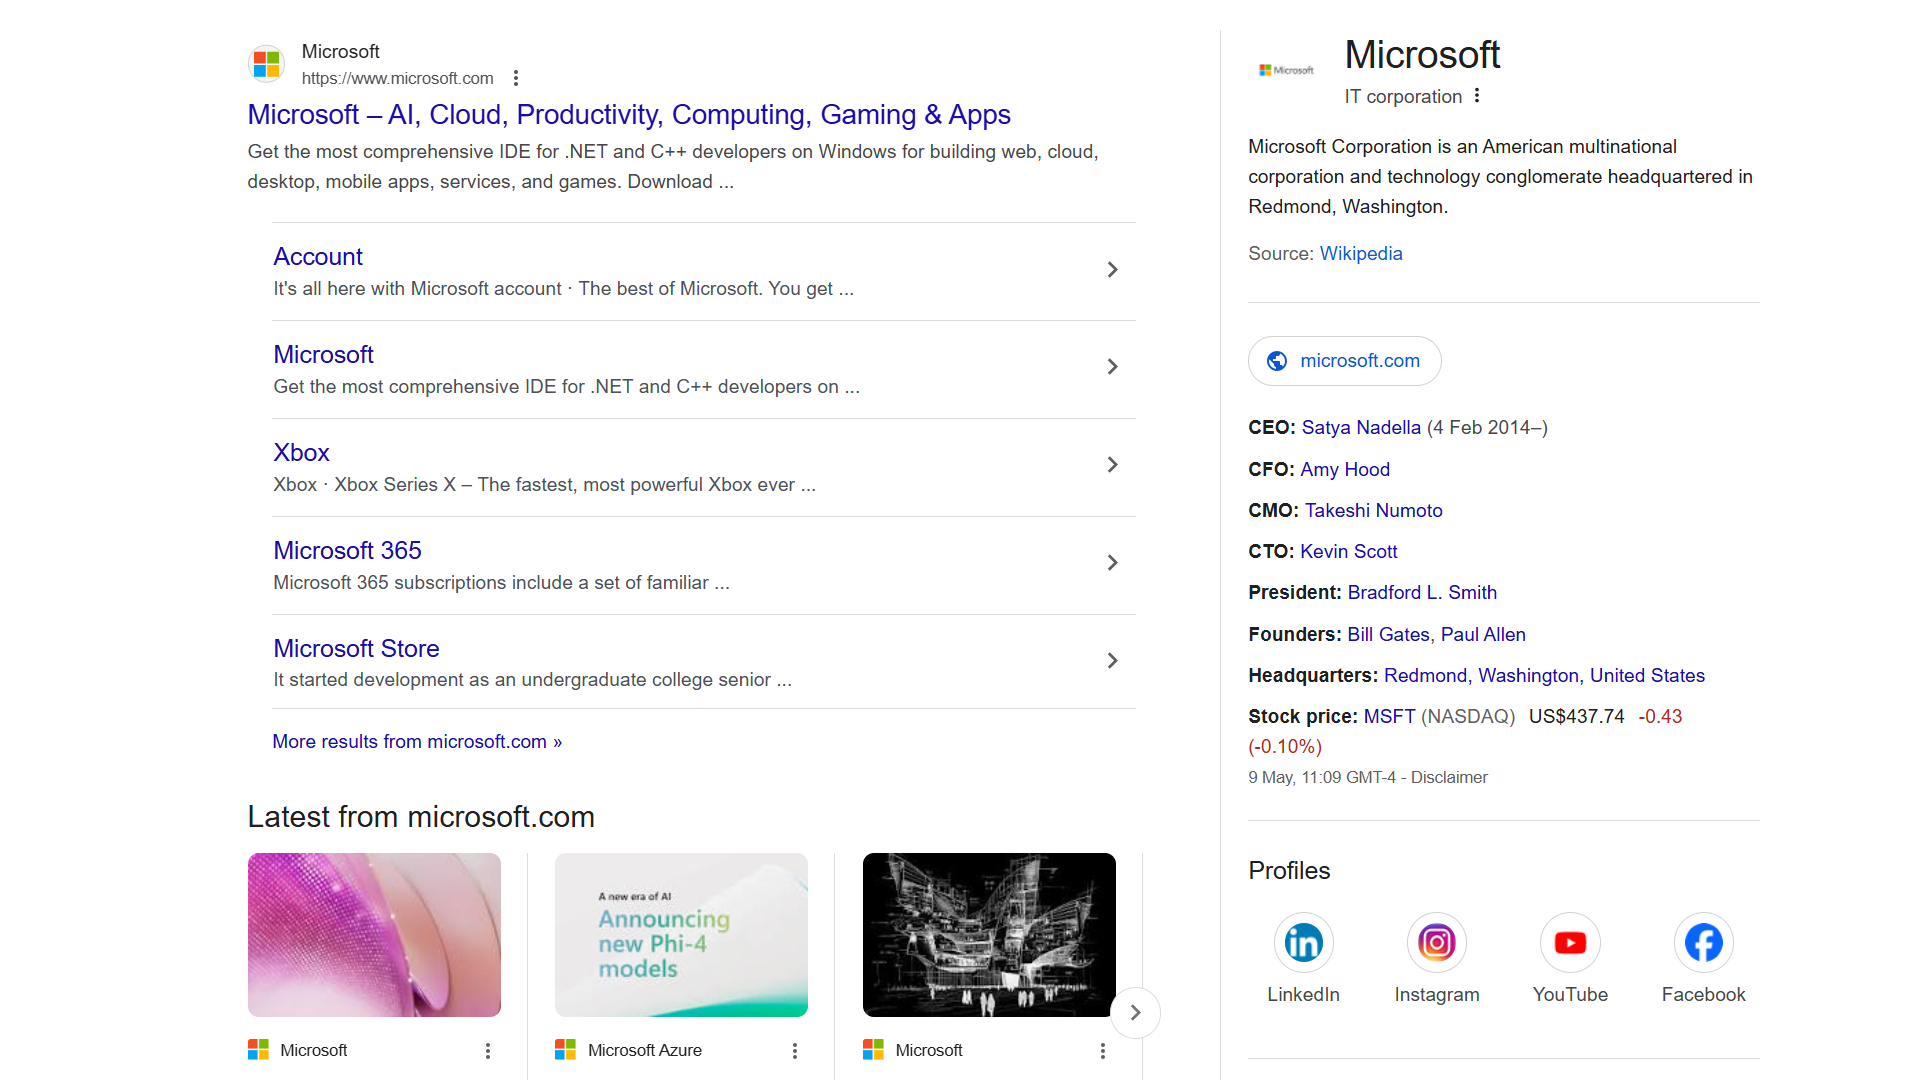Click the Microsoft Azure source logo under Phi-4 card
The height and width of the screenshot is (1080, 1920).
[566, 1050]
